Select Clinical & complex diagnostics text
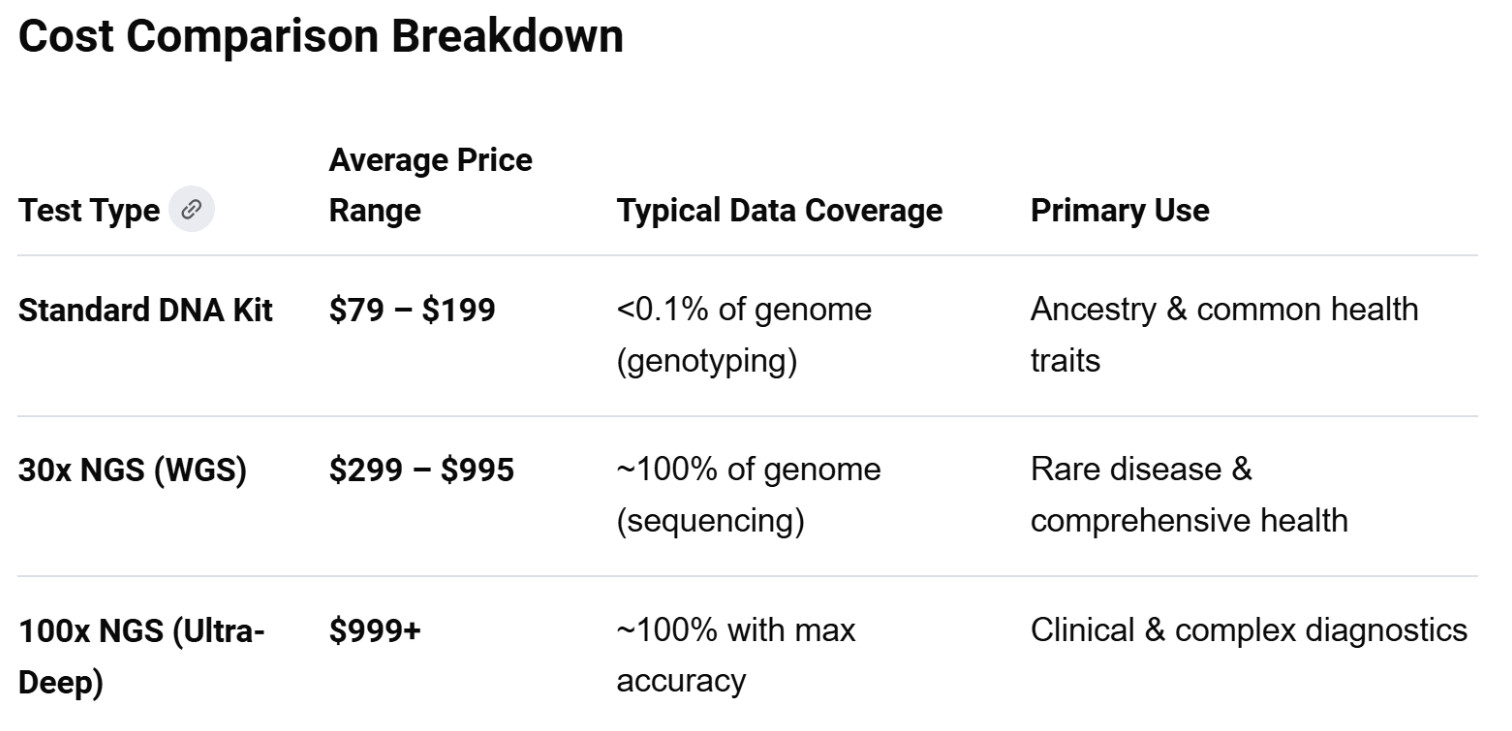1512x731 pixels. (1249, 631)
